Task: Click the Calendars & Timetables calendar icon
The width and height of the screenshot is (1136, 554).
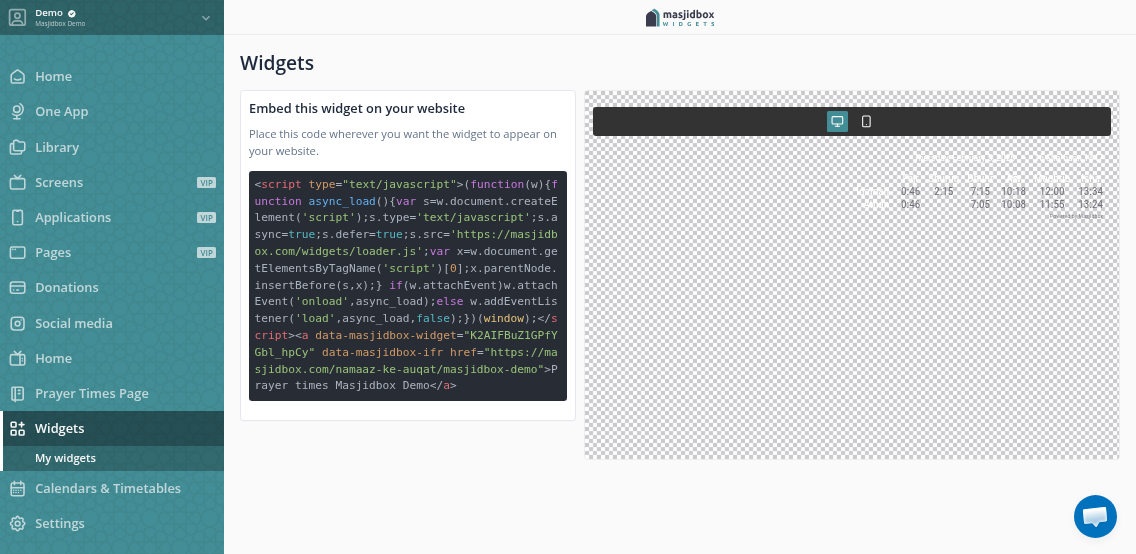Action: (x=17, y=489)
